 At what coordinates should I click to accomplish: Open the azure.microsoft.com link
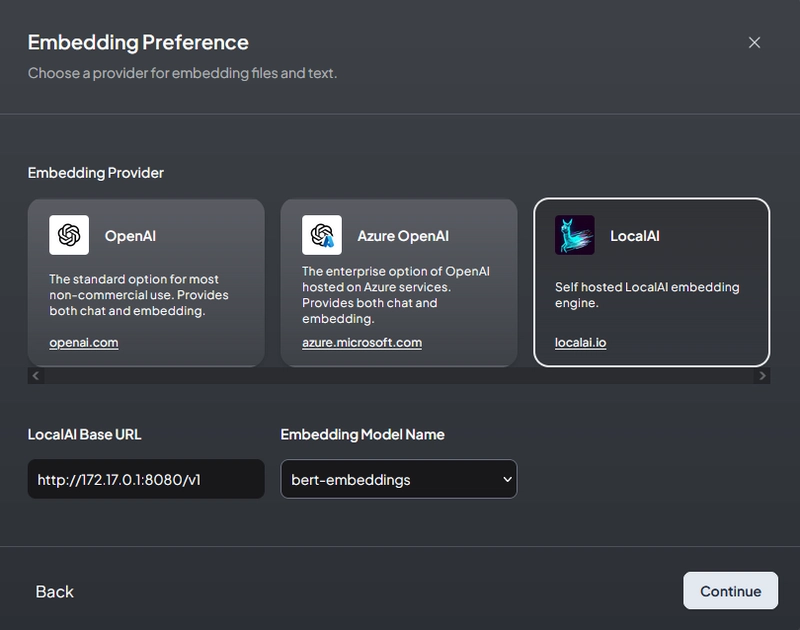[362, 342]
